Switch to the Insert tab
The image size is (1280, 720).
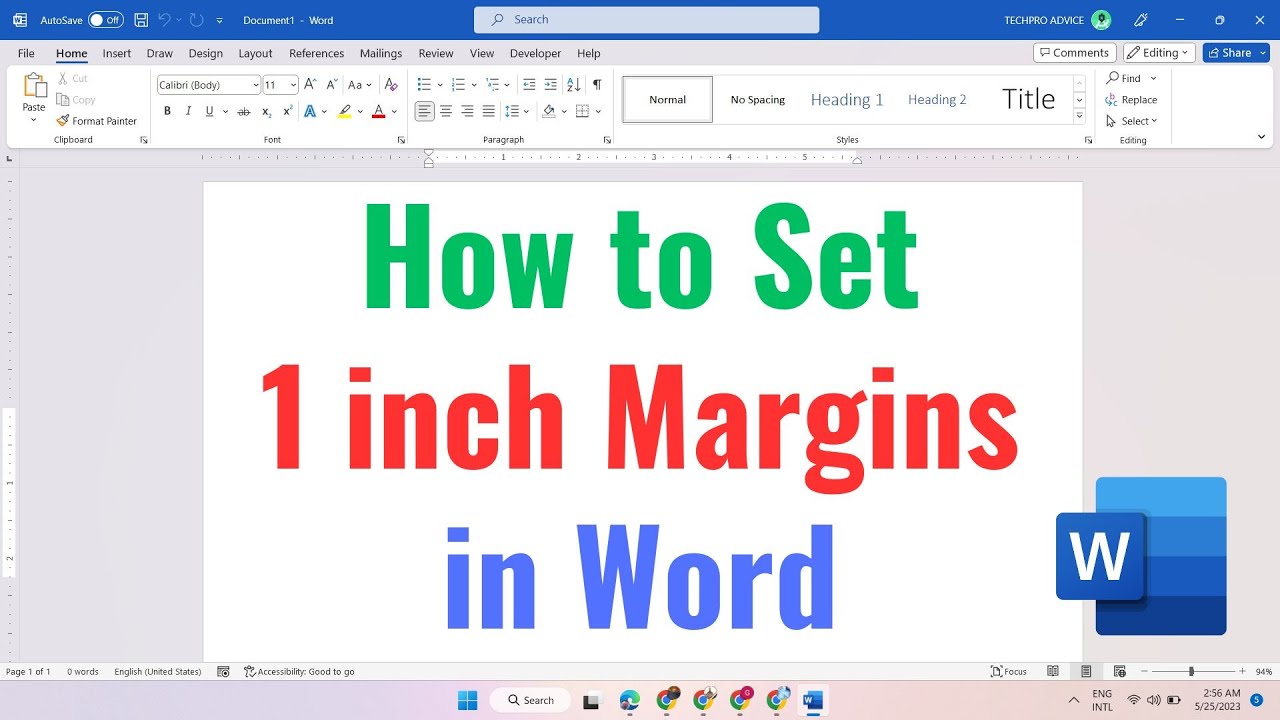click(x=117, y=53)
